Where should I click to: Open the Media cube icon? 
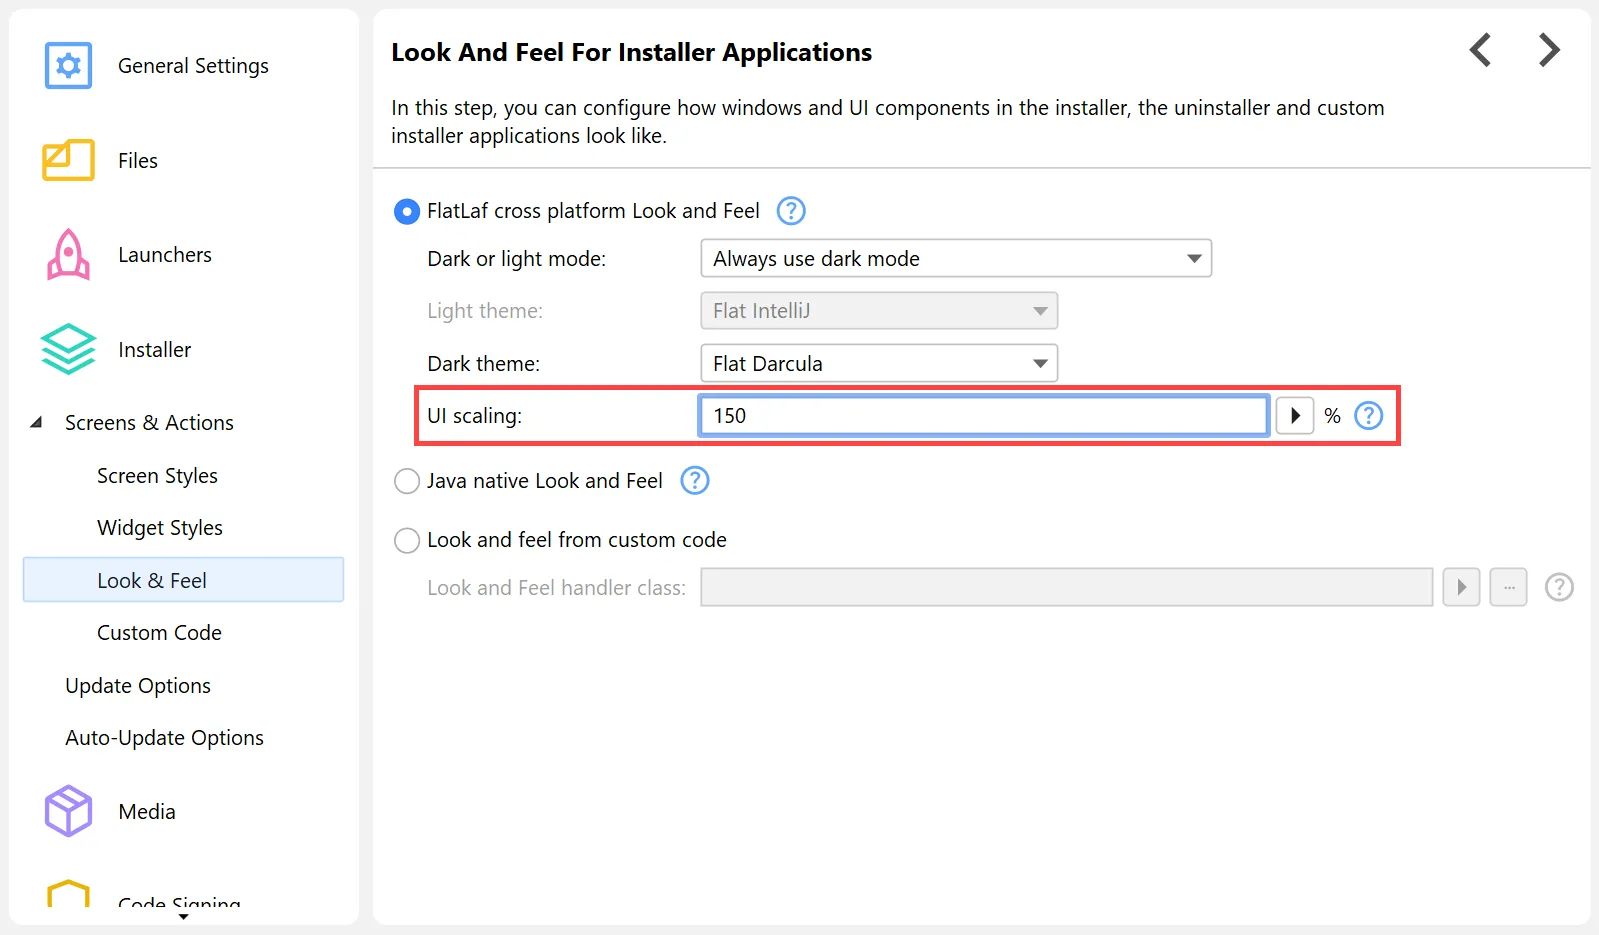(68, 811)
